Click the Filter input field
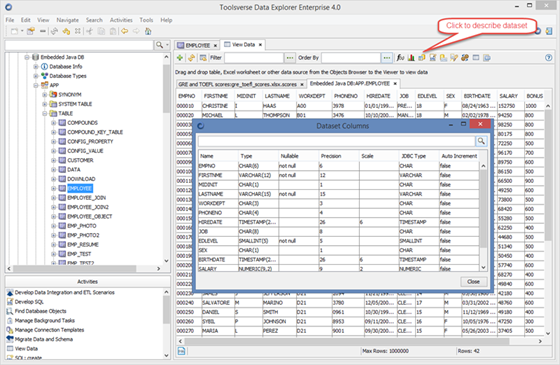The image size is (560, 365). [x=254, y=58]
